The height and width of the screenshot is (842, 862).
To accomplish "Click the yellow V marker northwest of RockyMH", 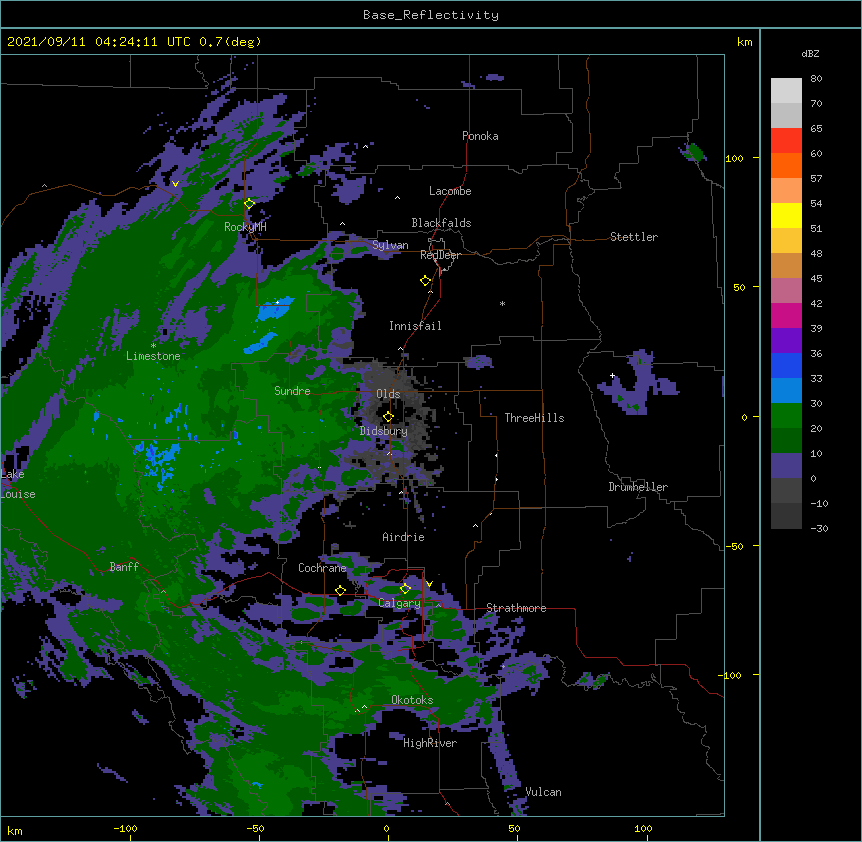I will coord(175,184).
